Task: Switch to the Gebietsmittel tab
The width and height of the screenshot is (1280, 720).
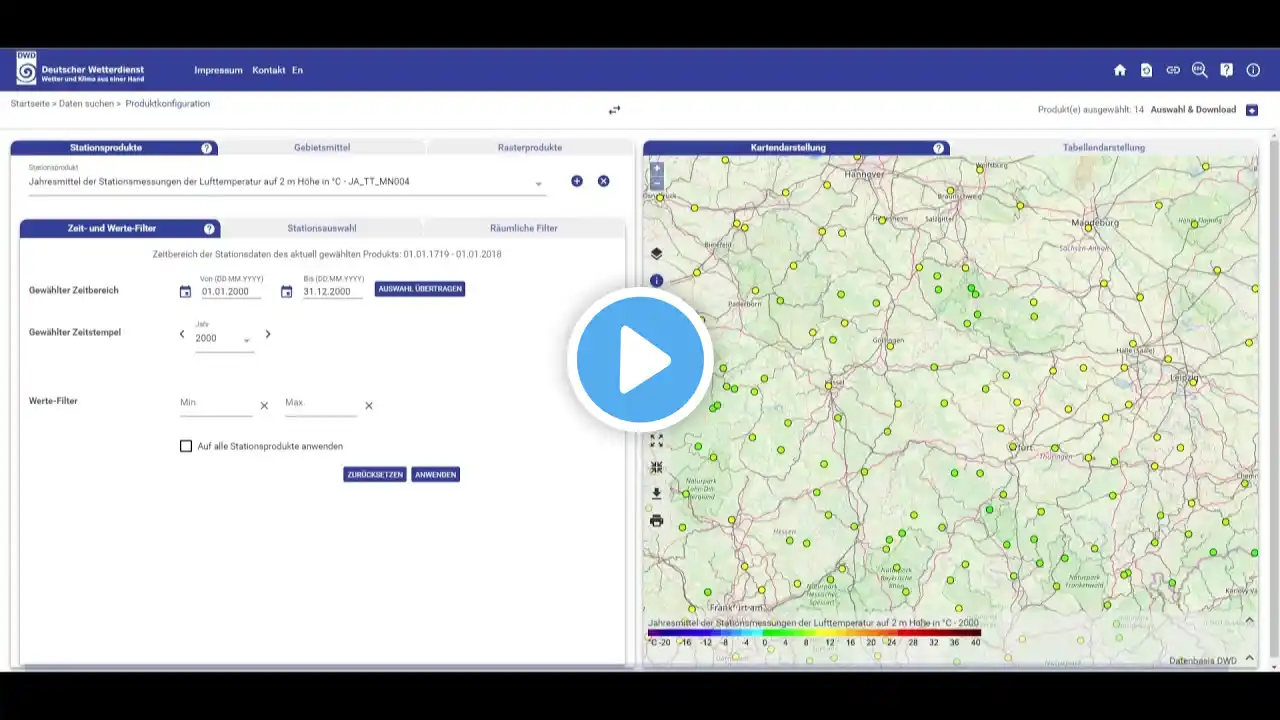Action: tap(322, 148)
